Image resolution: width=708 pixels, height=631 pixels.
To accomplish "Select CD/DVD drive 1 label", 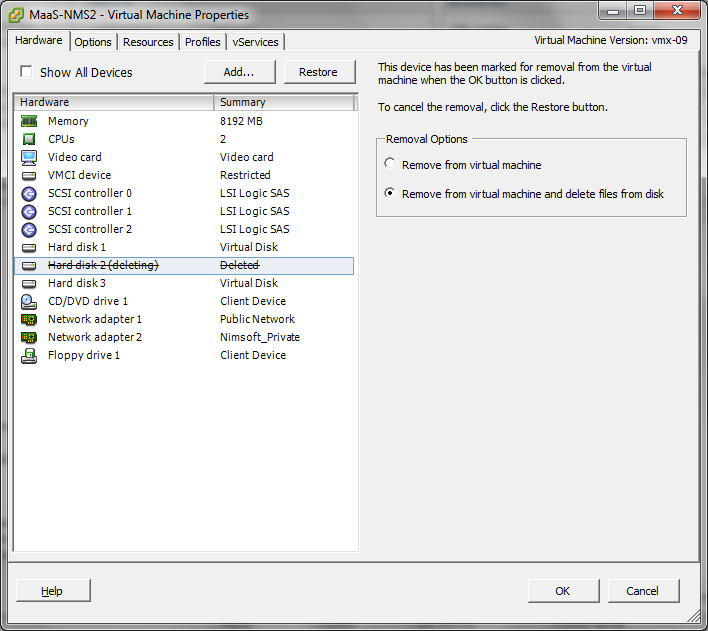I will [x=88, y=301].
